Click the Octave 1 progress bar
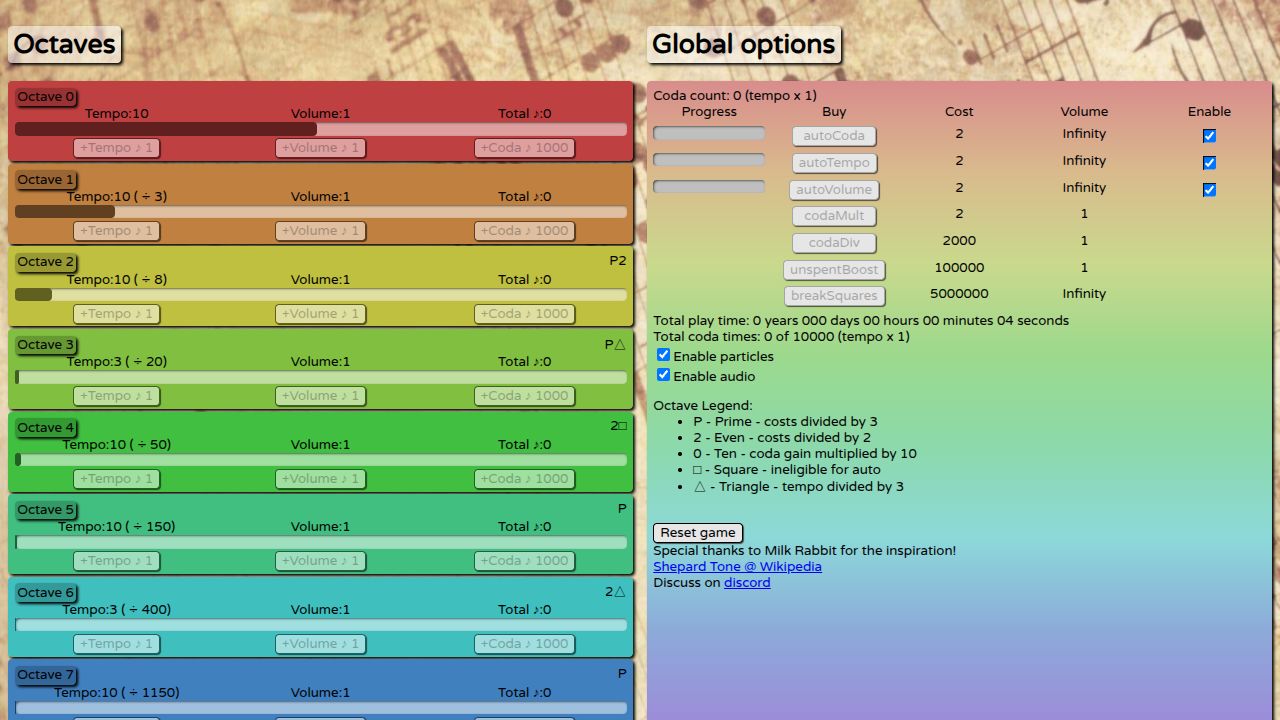The width and height of the screenshot is (1280, 720). 321,212
